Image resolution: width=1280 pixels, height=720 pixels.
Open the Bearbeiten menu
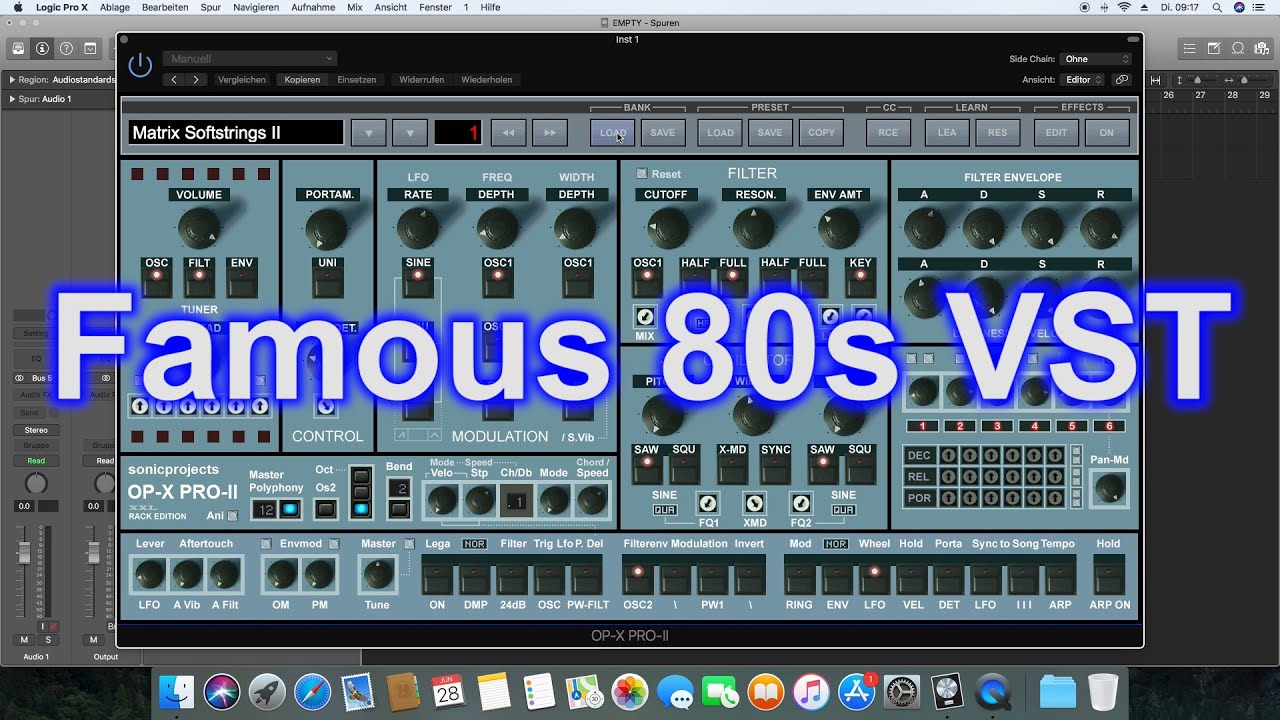(165, 7)
